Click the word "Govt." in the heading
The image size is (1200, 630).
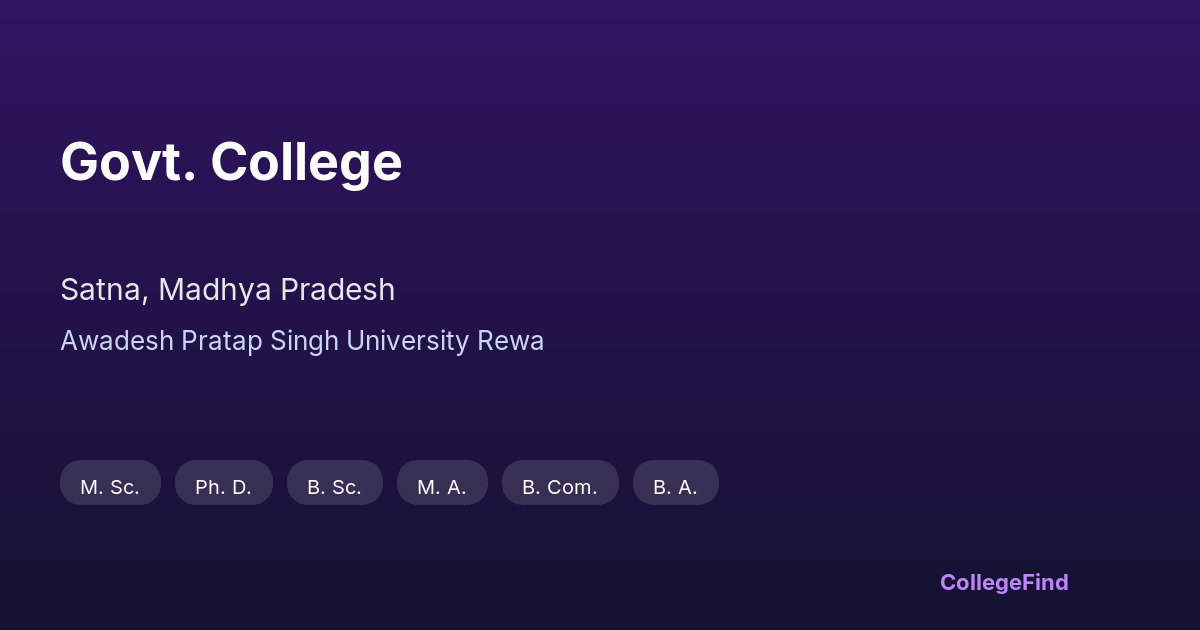coord(128,161)
